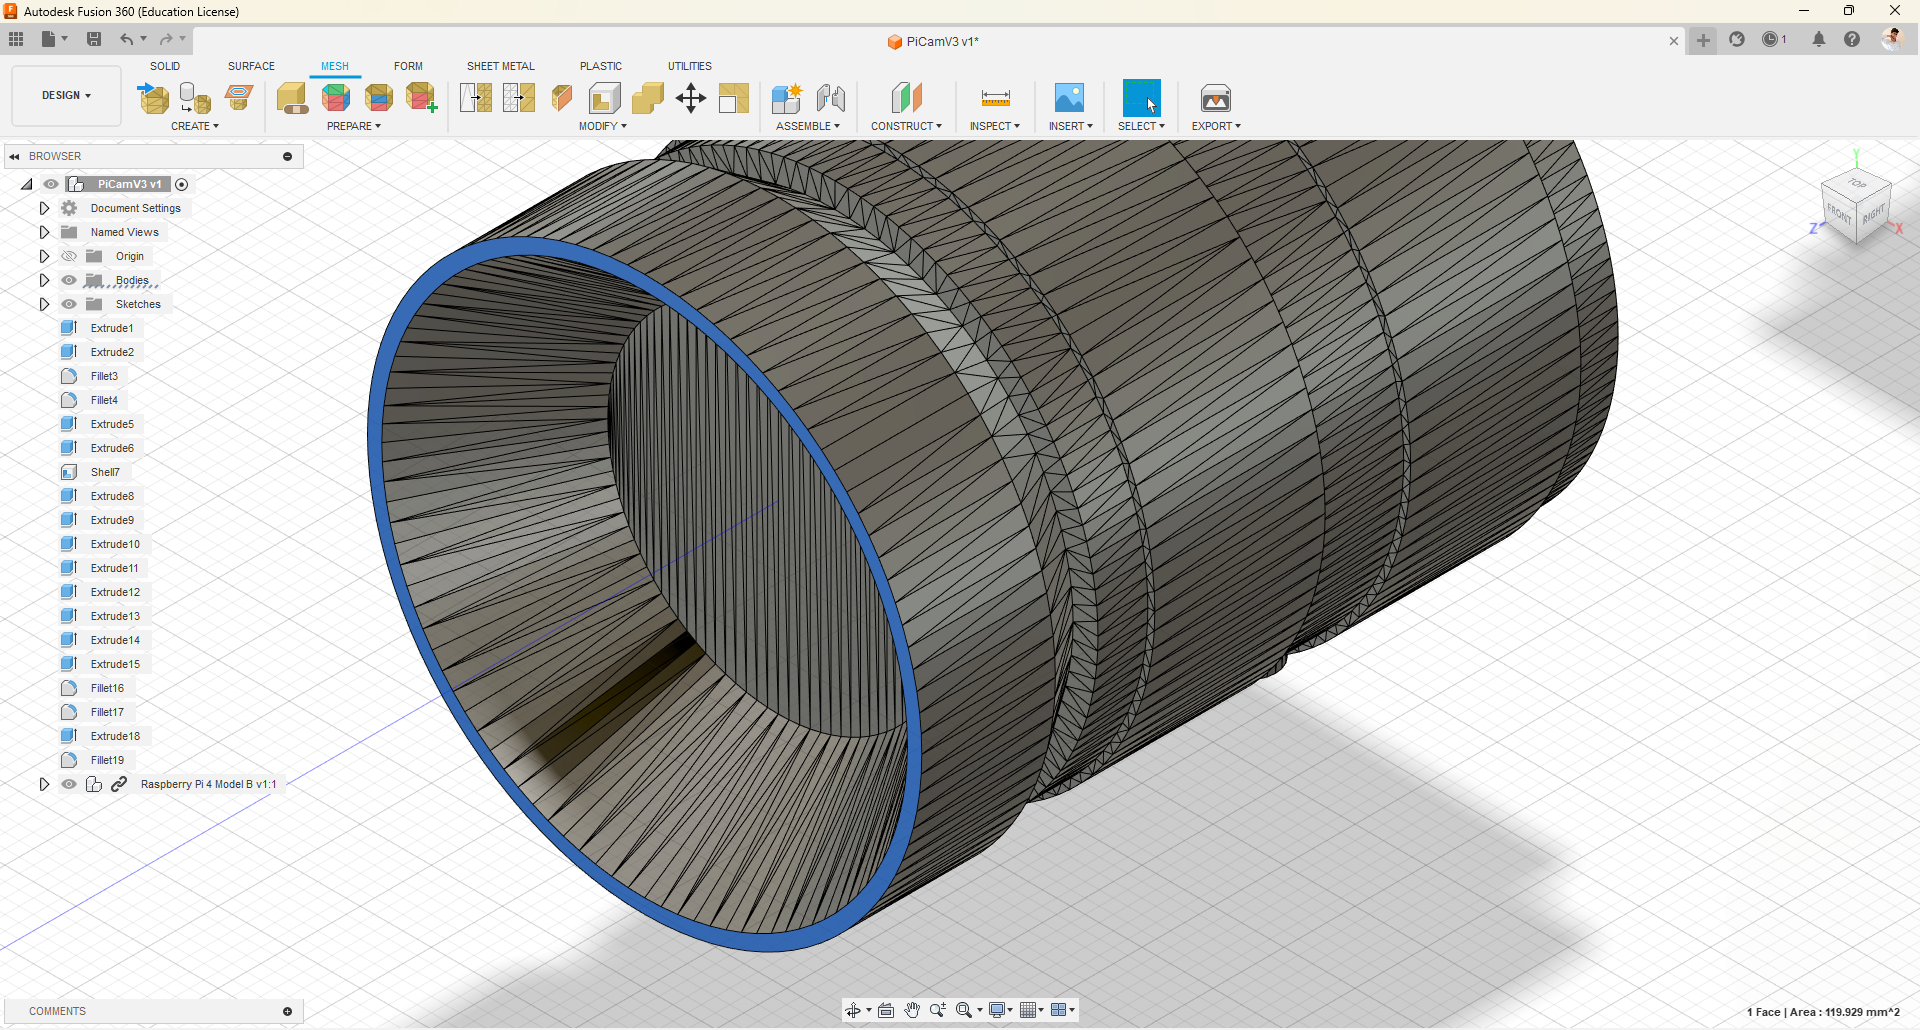Open the PREPARE dropdown menu
The width and height of the screenshot is (1920, 1030).
pos(354,126)
